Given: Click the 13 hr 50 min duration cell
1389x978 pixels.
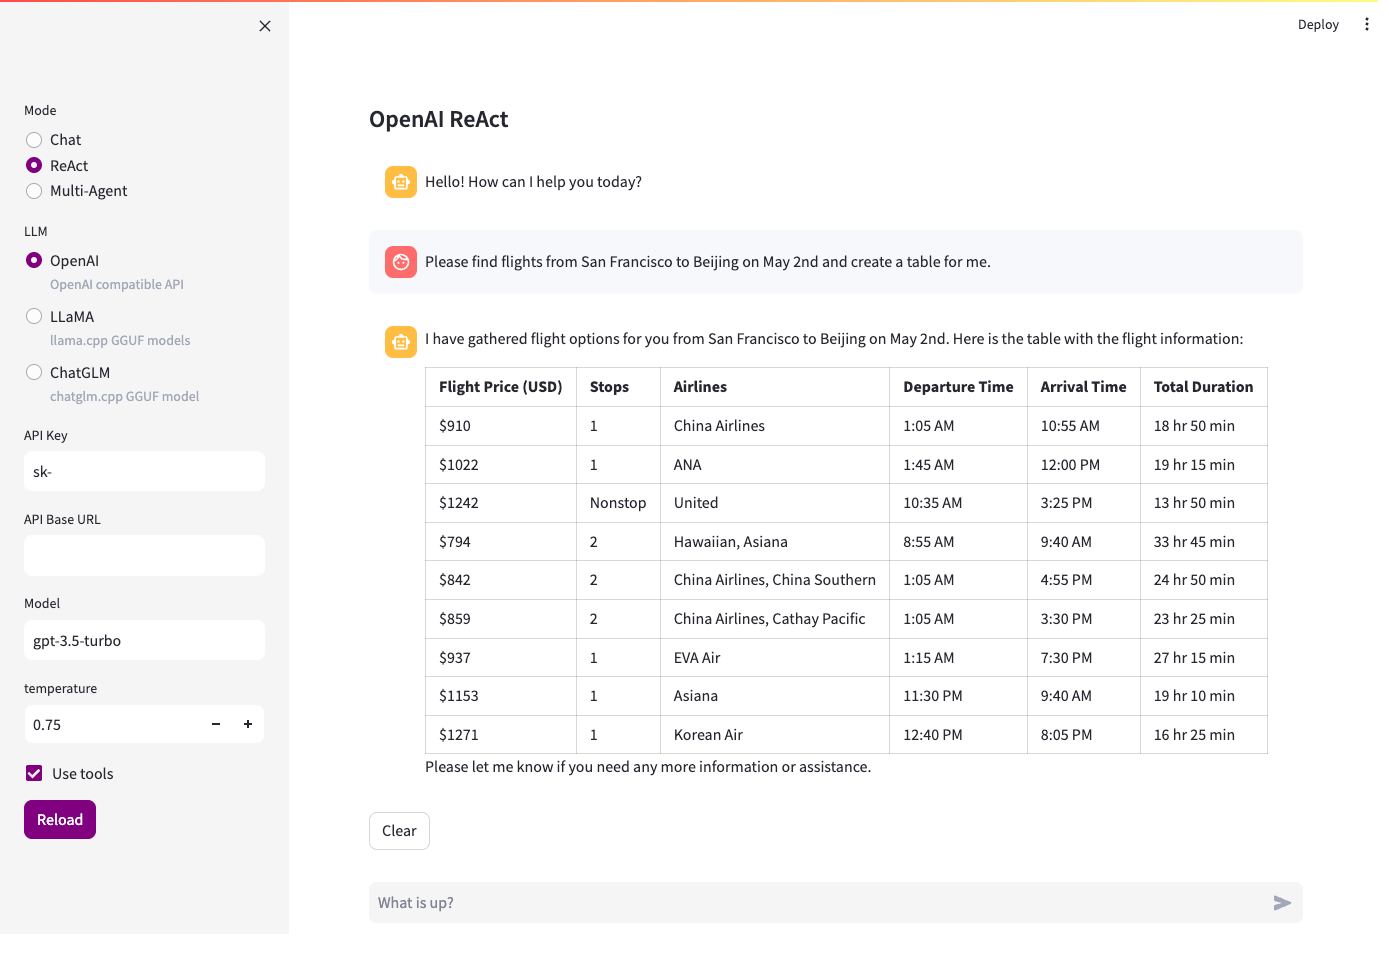Looking at the screenshot, I should pyautogui.click(x=1204, y=503).
